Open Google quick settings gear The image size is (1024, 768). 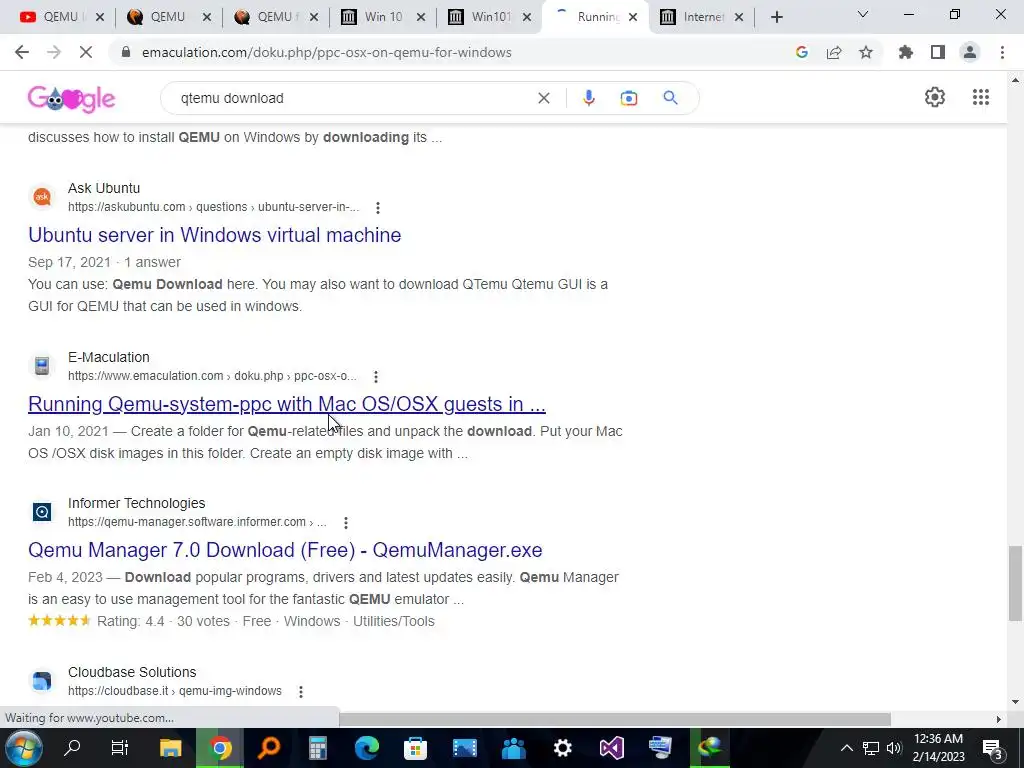tap(935, 97)
